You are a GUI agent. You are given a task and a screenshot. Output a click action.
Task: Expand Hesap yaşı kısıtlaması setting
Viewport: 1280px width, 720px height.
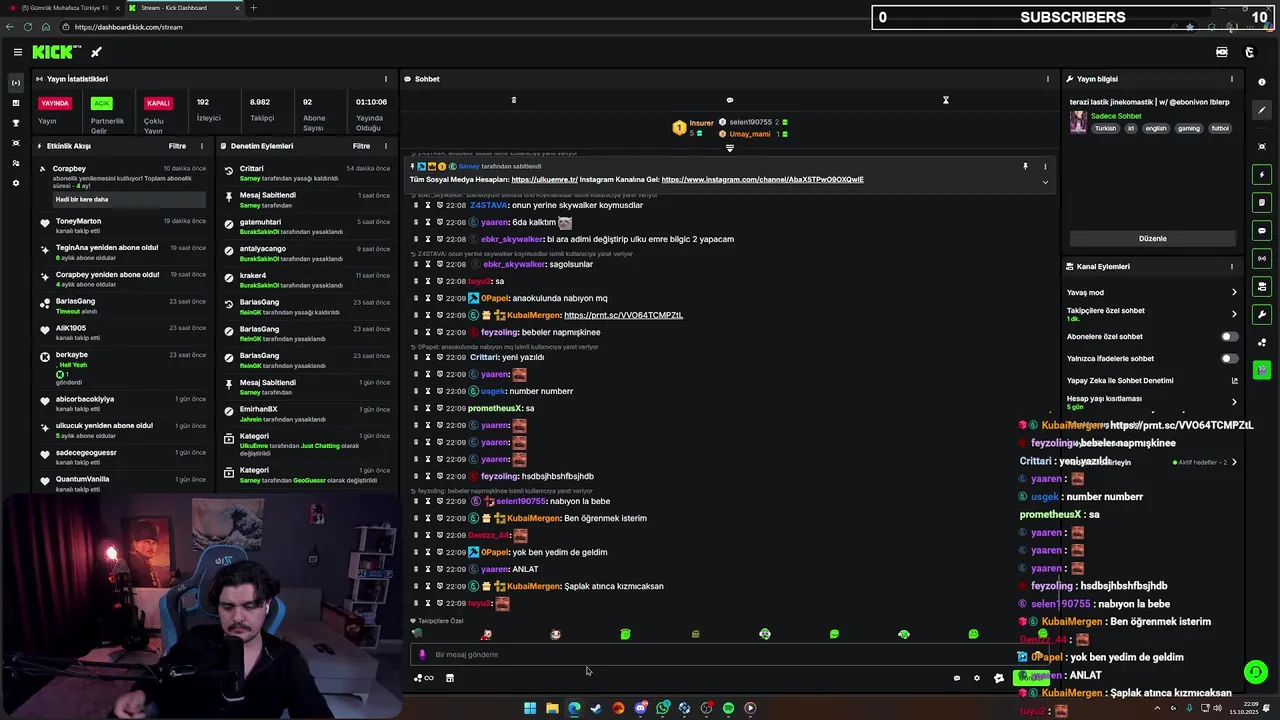tap(1234, 402)
